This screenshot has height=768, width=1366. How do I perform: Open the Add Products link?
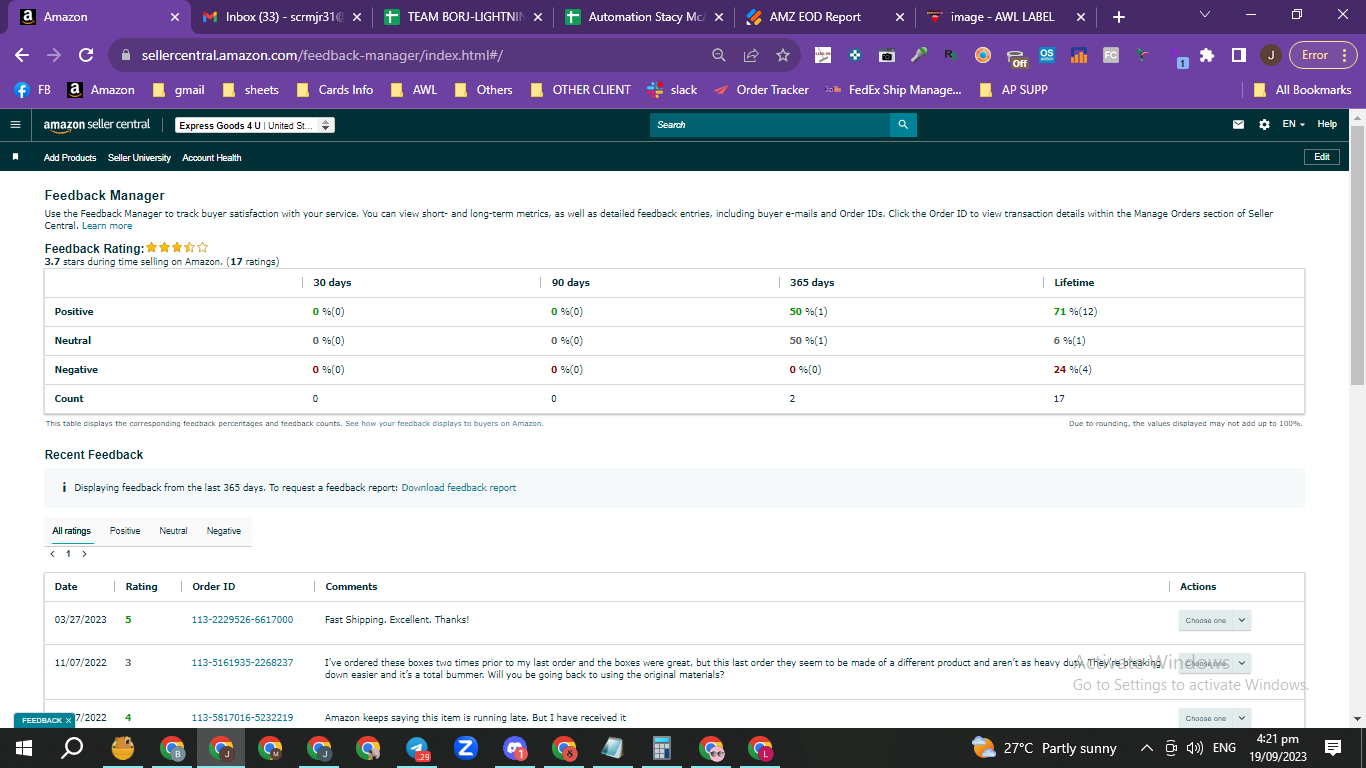[70, 158]
